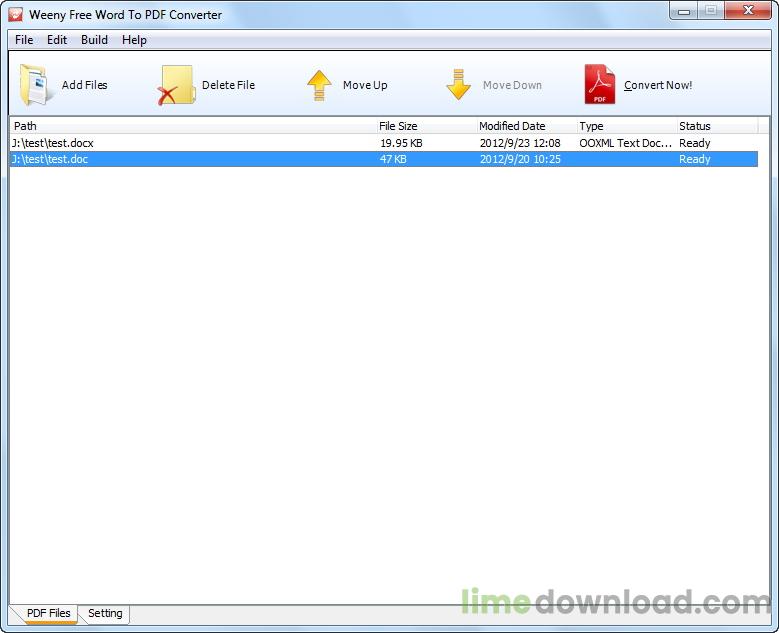779x633 pixels.
Task: Open the File menu
Action: click(24, 40)
